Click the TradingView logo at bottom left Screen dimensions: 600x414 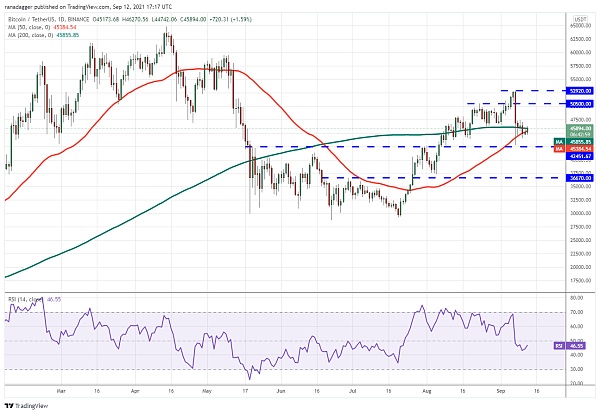[26, 406]
